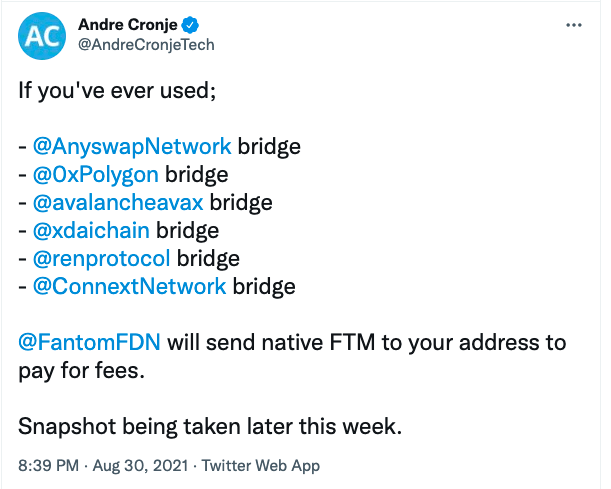The image size is (611, 489).
Task: Click "bridge" after the @AnyswapNetwork mention
Action: point(267,146)
